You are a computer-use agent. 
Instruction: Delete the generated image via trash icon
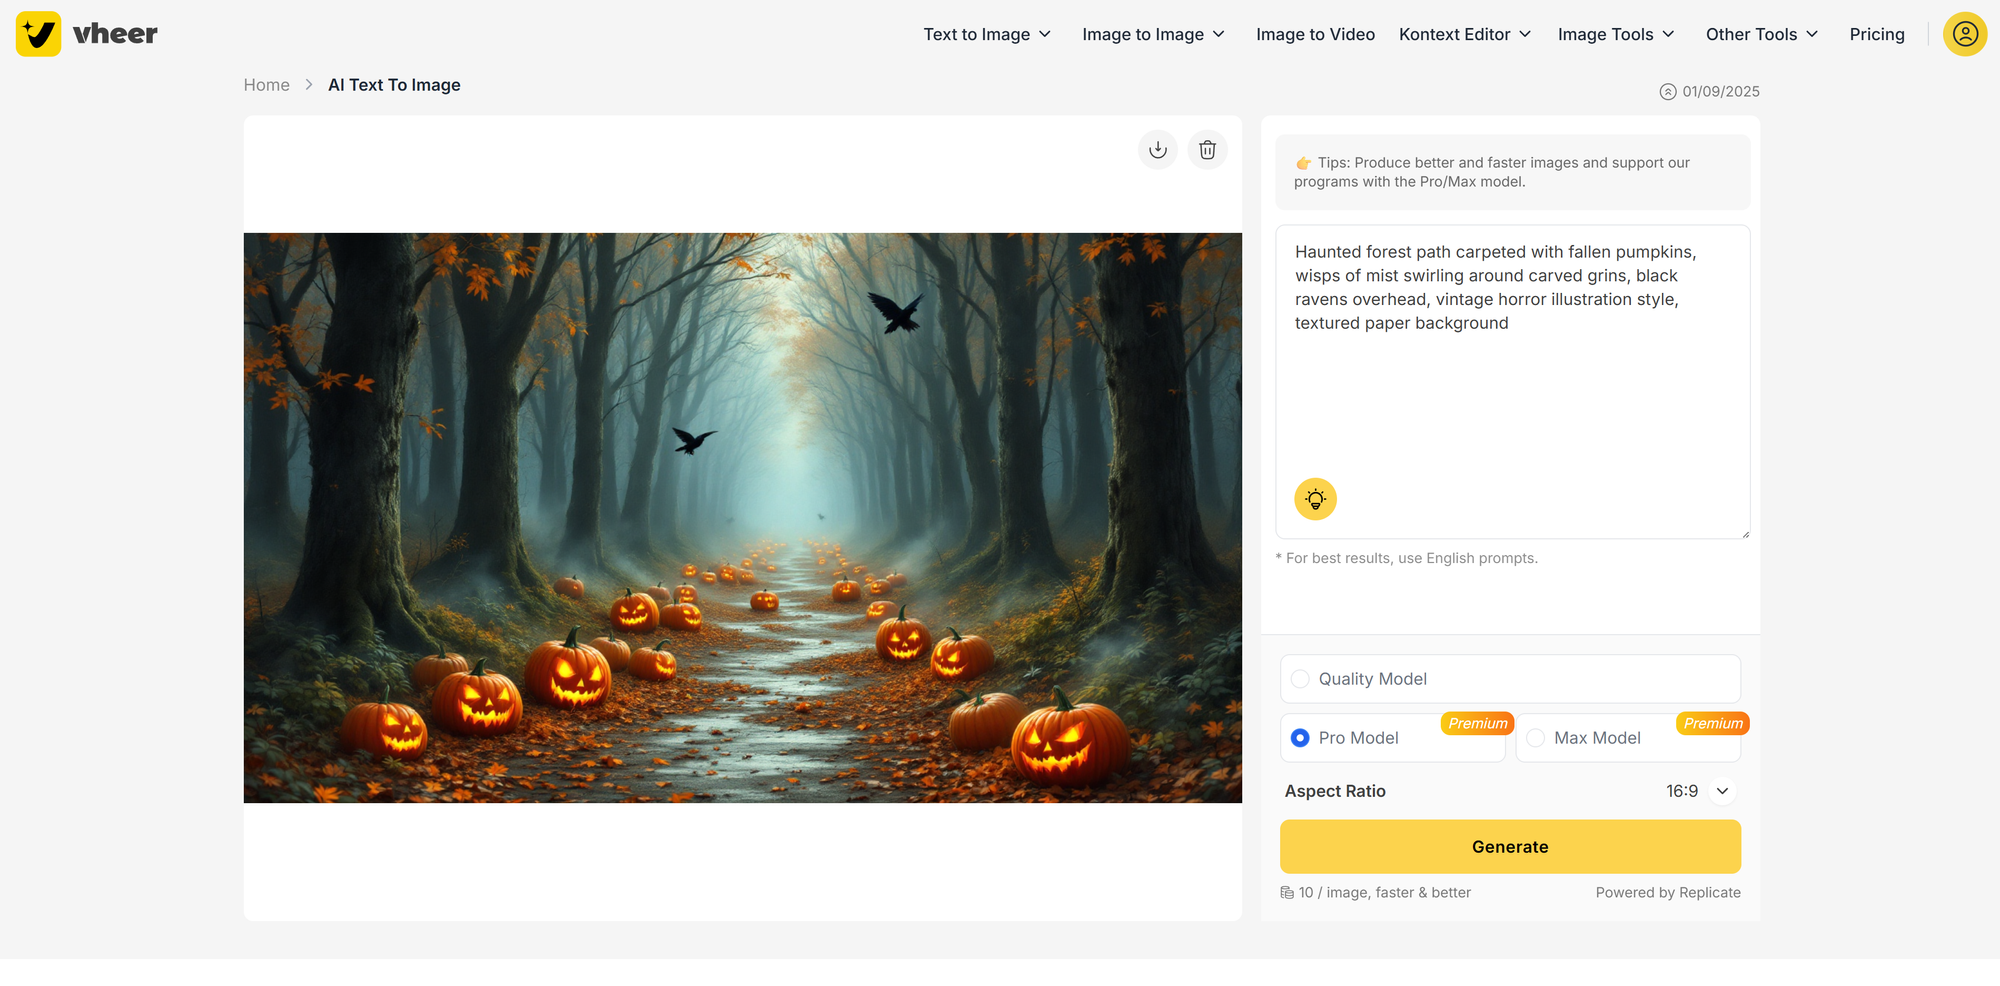1207,150
